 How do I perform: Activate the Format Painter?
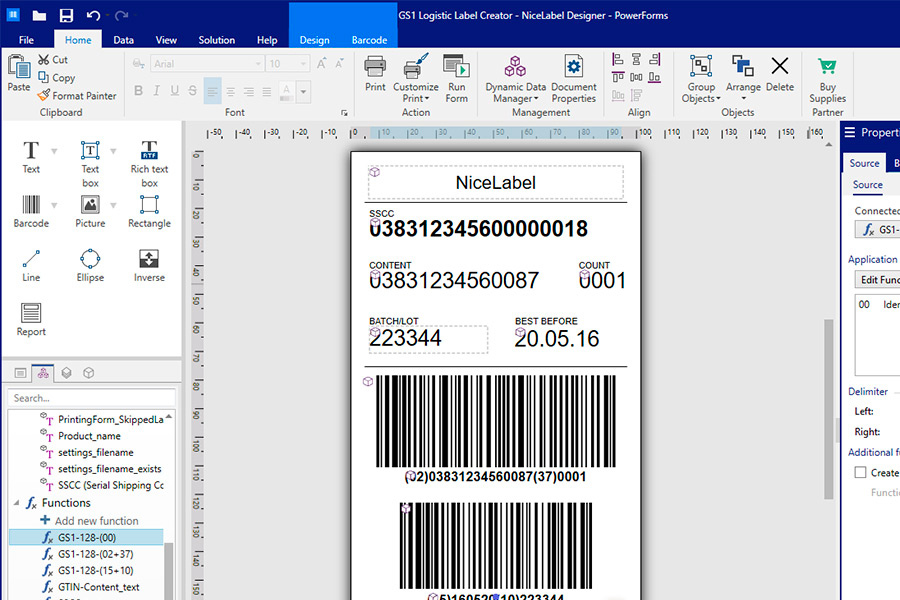pyautogui.click(x=76, y=95)
